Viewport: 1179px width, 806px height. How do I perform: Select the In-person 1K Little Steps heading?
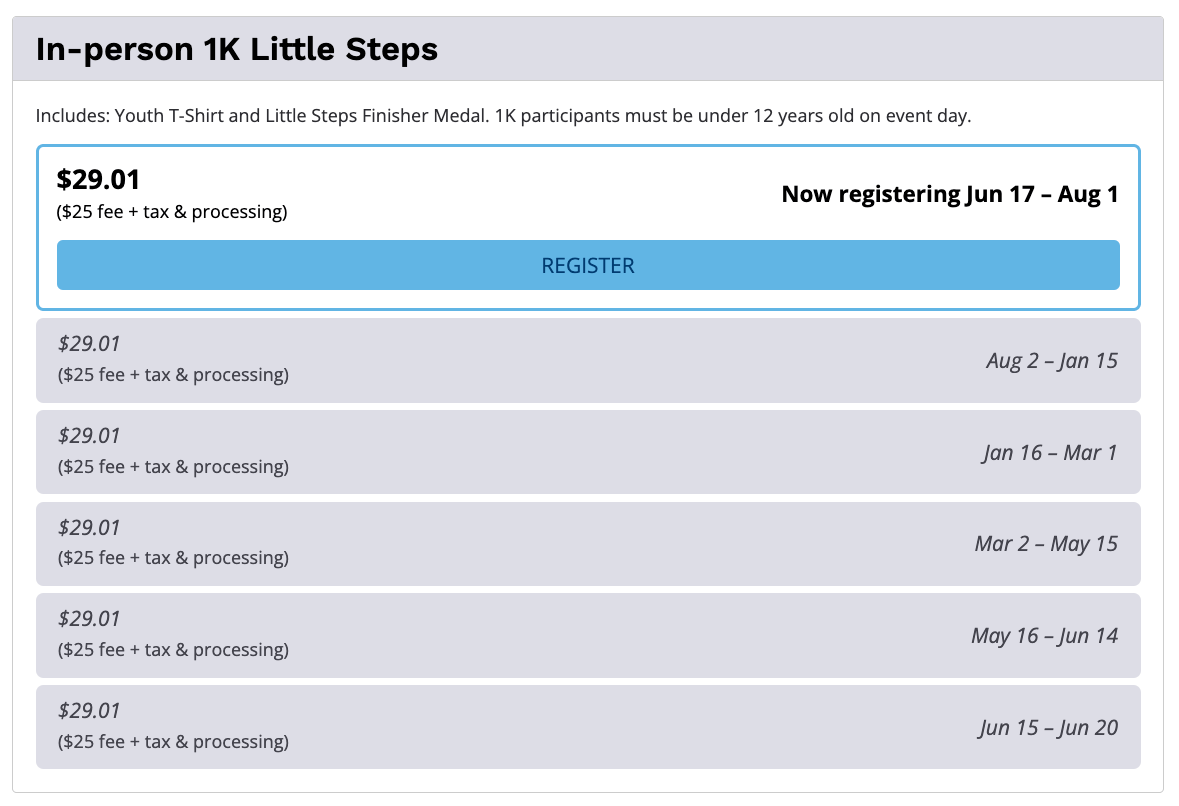[237, 50]
